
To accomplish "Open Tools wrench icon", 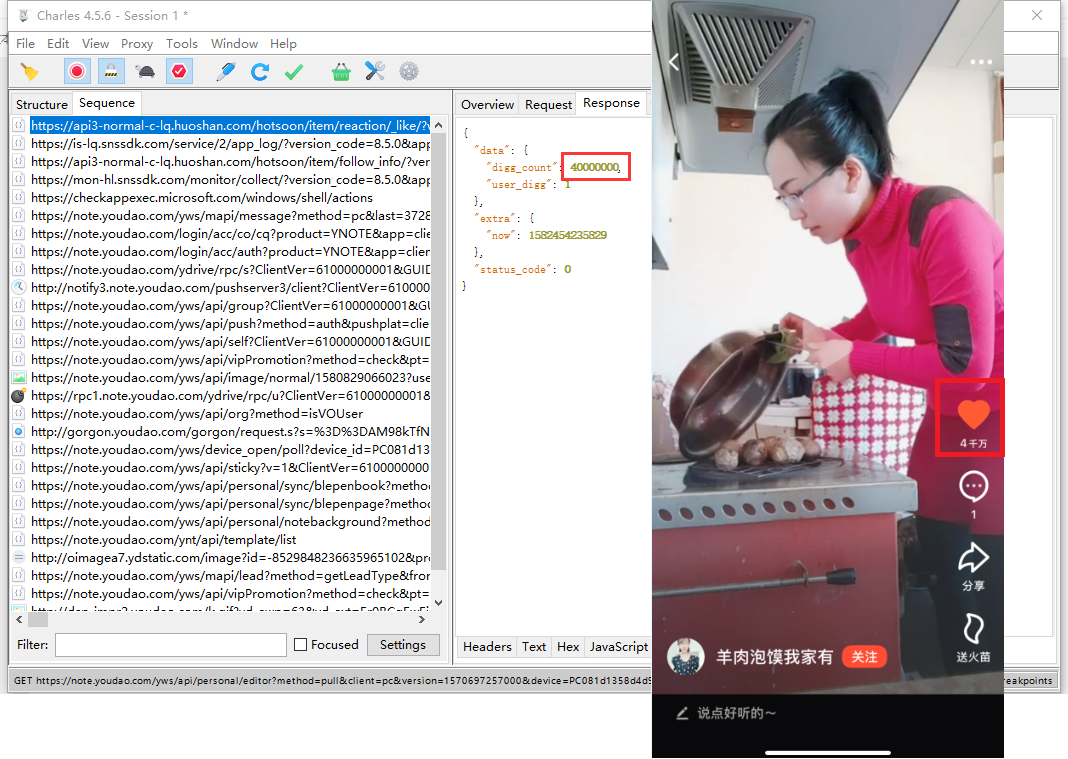I will pos(375,72).
